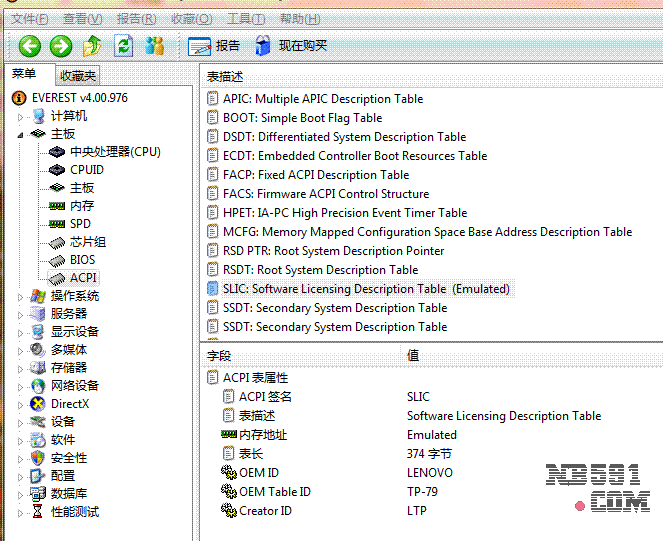
Task: Click the Refresh toolbar icon
Action: [x=123, y=45]
